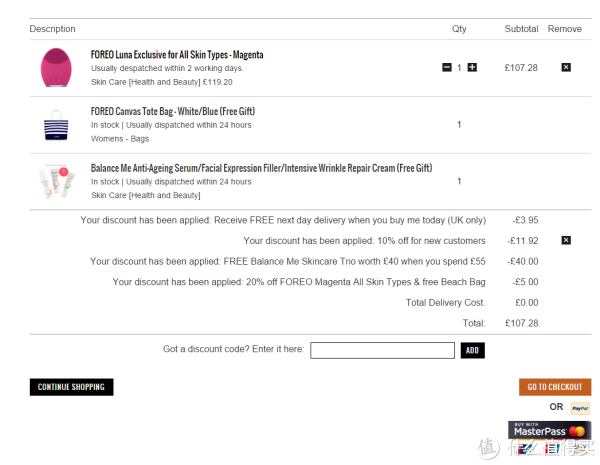Choose Buy with MasterPass button
The width and height of the screenshot is (600, 465).
(549, 430)
